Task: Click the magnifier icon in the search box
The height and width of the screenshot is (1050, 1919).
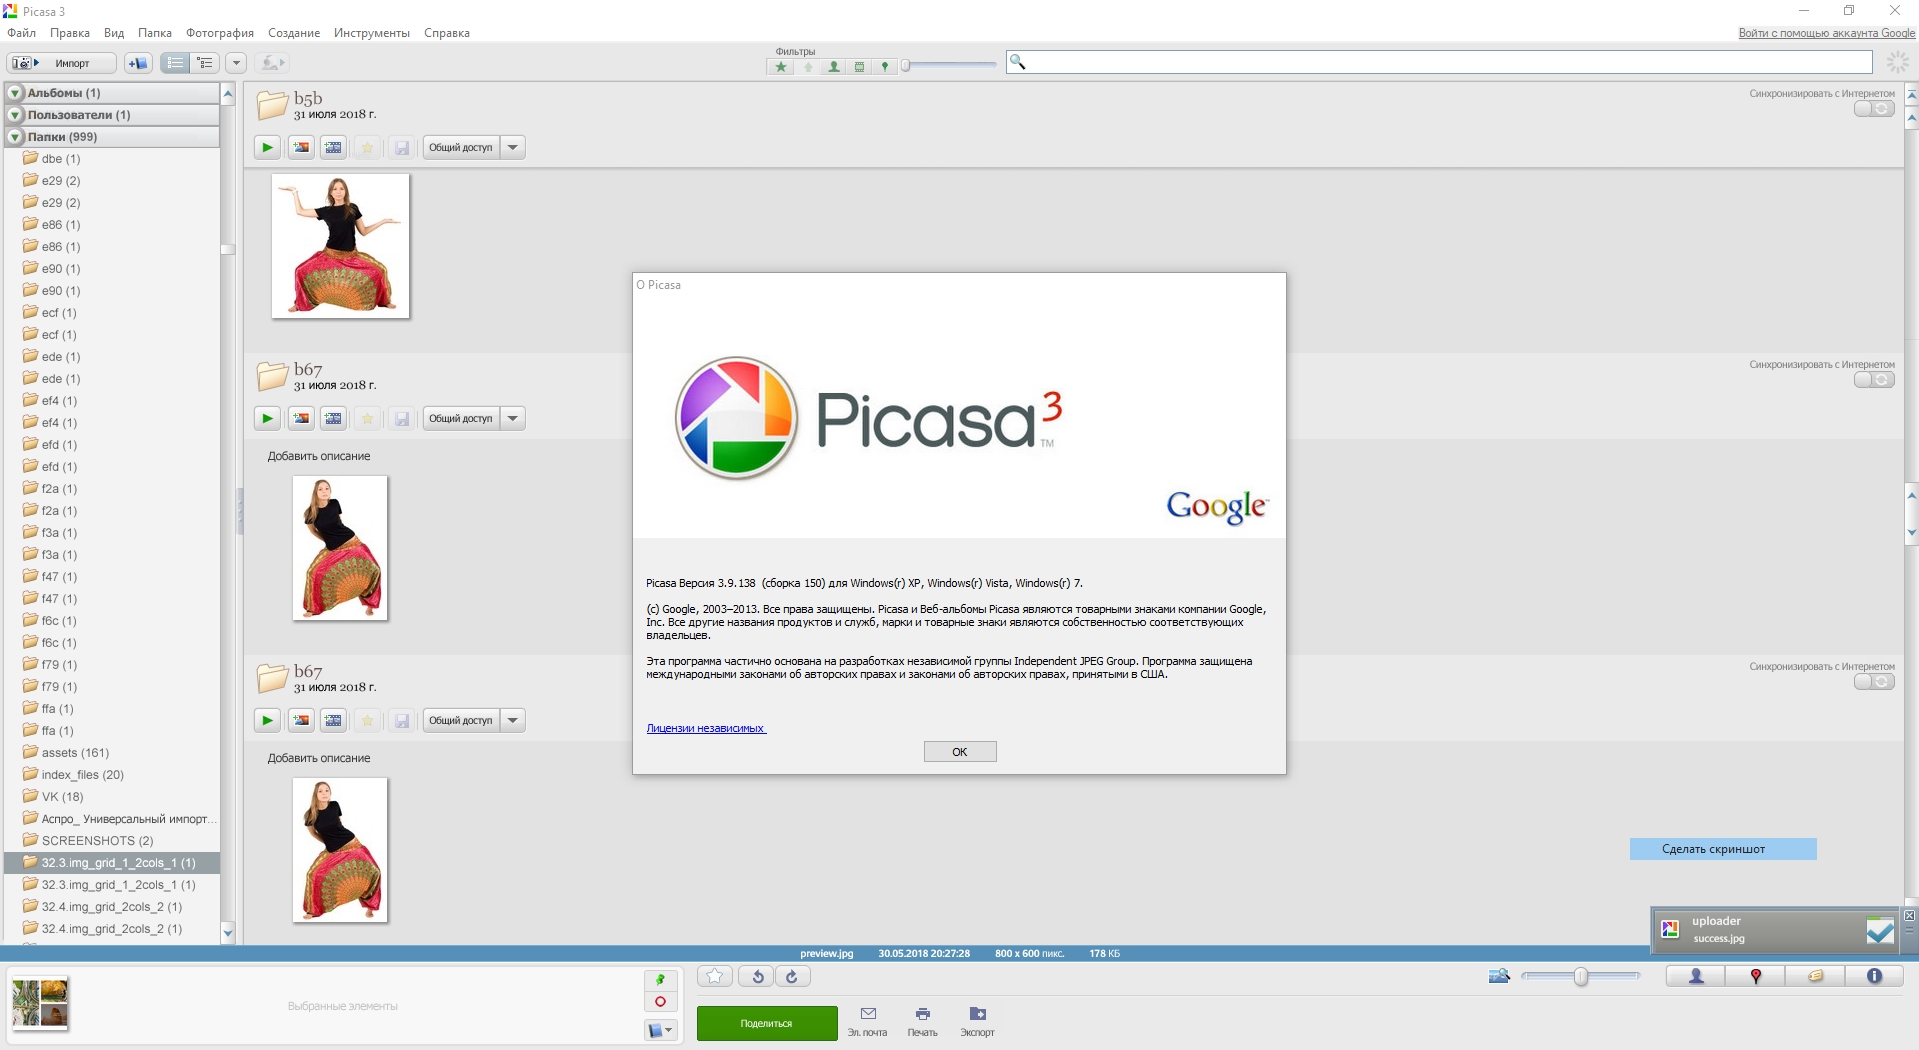Action: tap(1018, 62)
